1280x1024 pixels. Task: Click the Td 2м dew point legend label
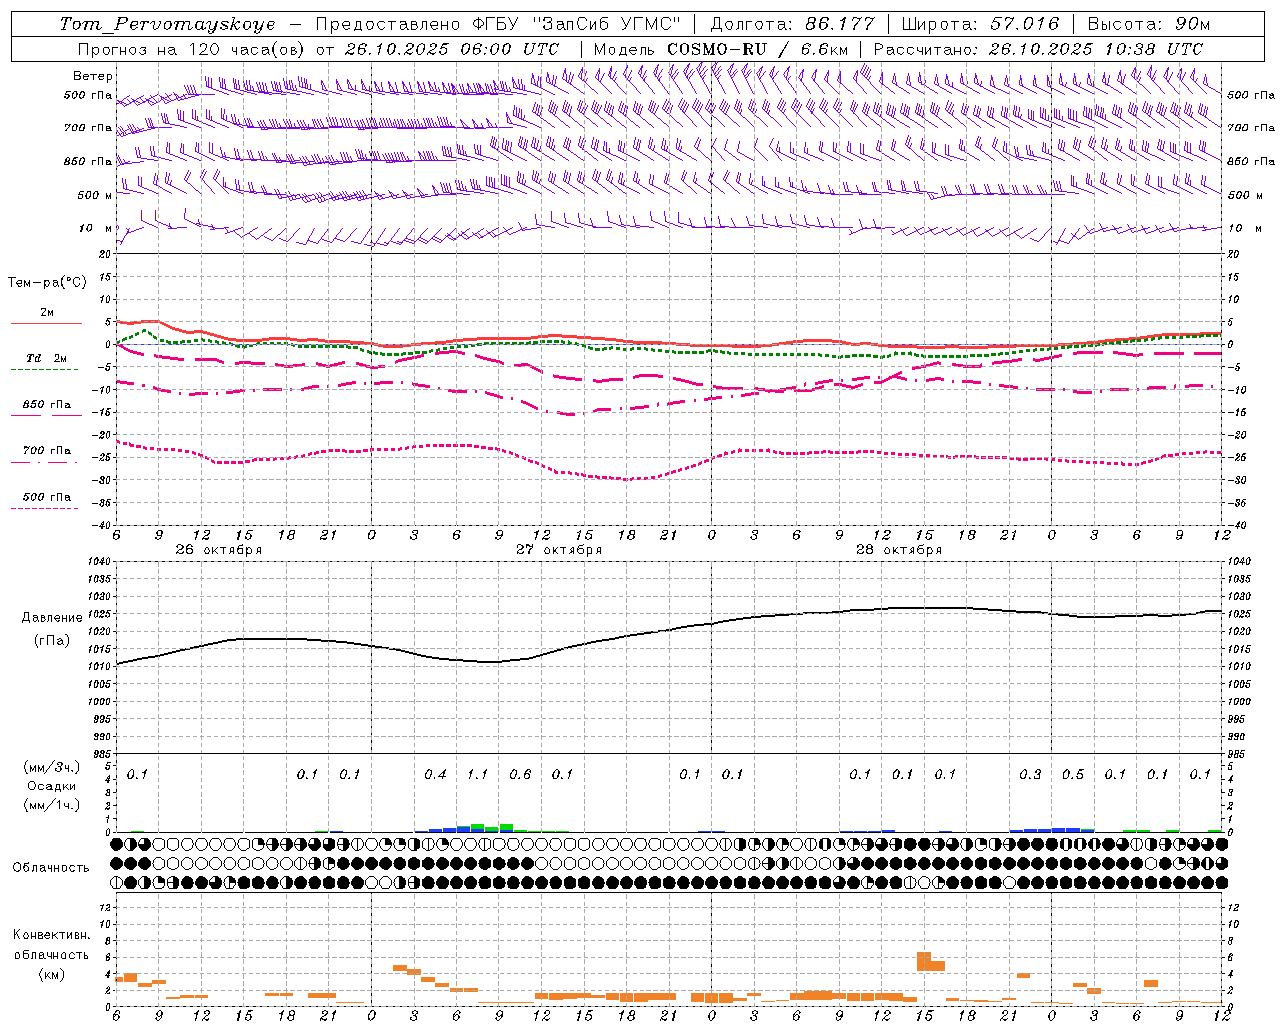[x=46, y=358]
